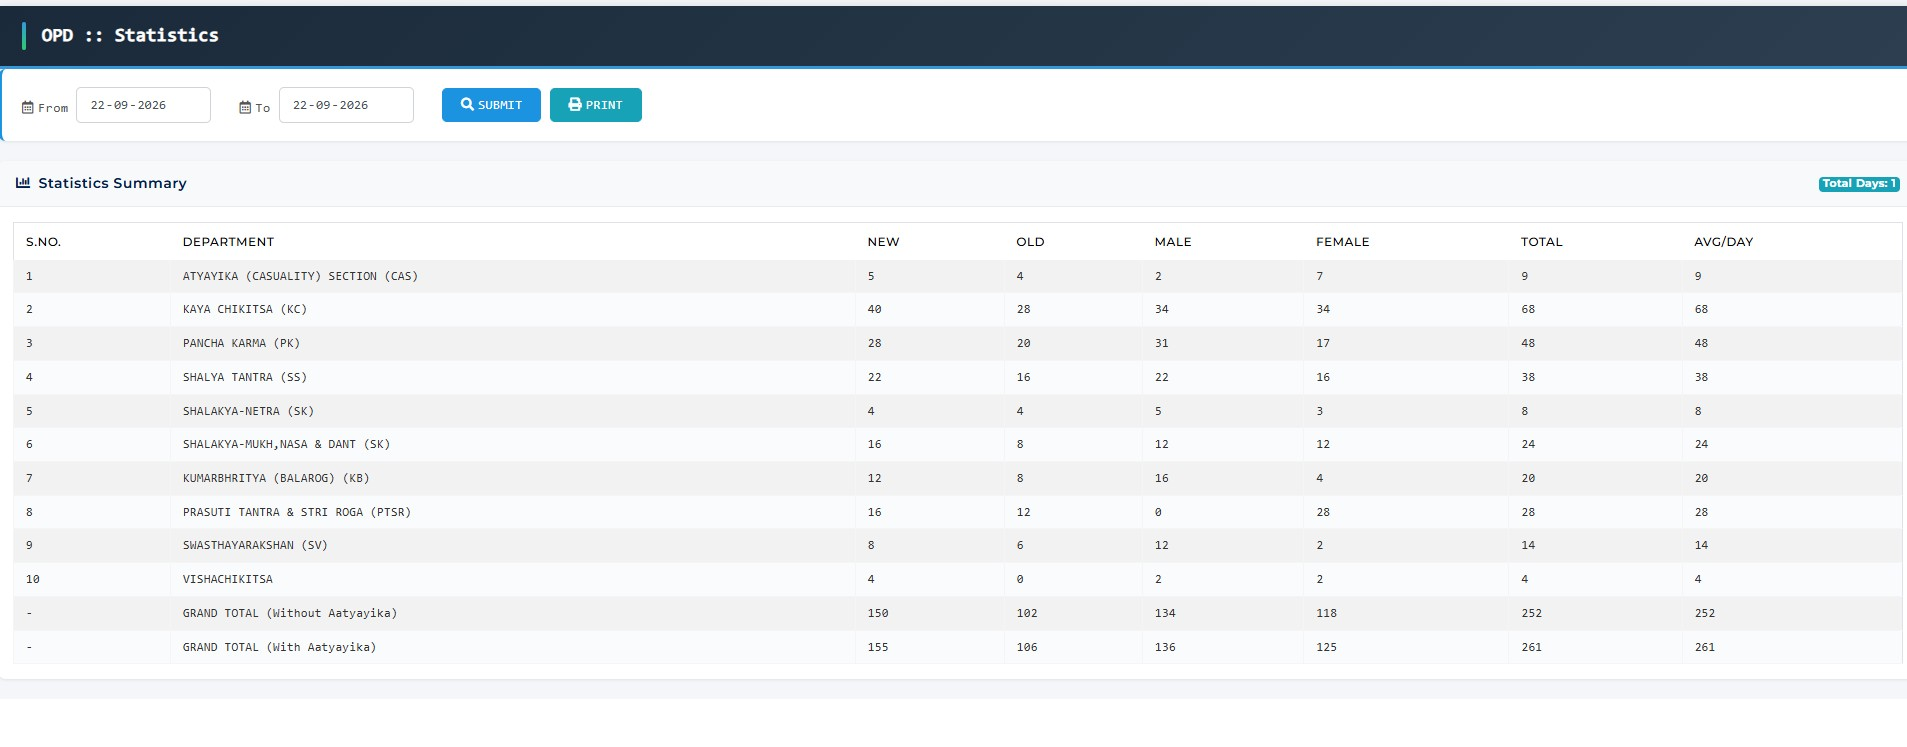The width and height of the screenshot is (1907, 747).
Task: Click Old total 102 without Aatyayika
Action: pyautogui.click(x=1027, y=613)
